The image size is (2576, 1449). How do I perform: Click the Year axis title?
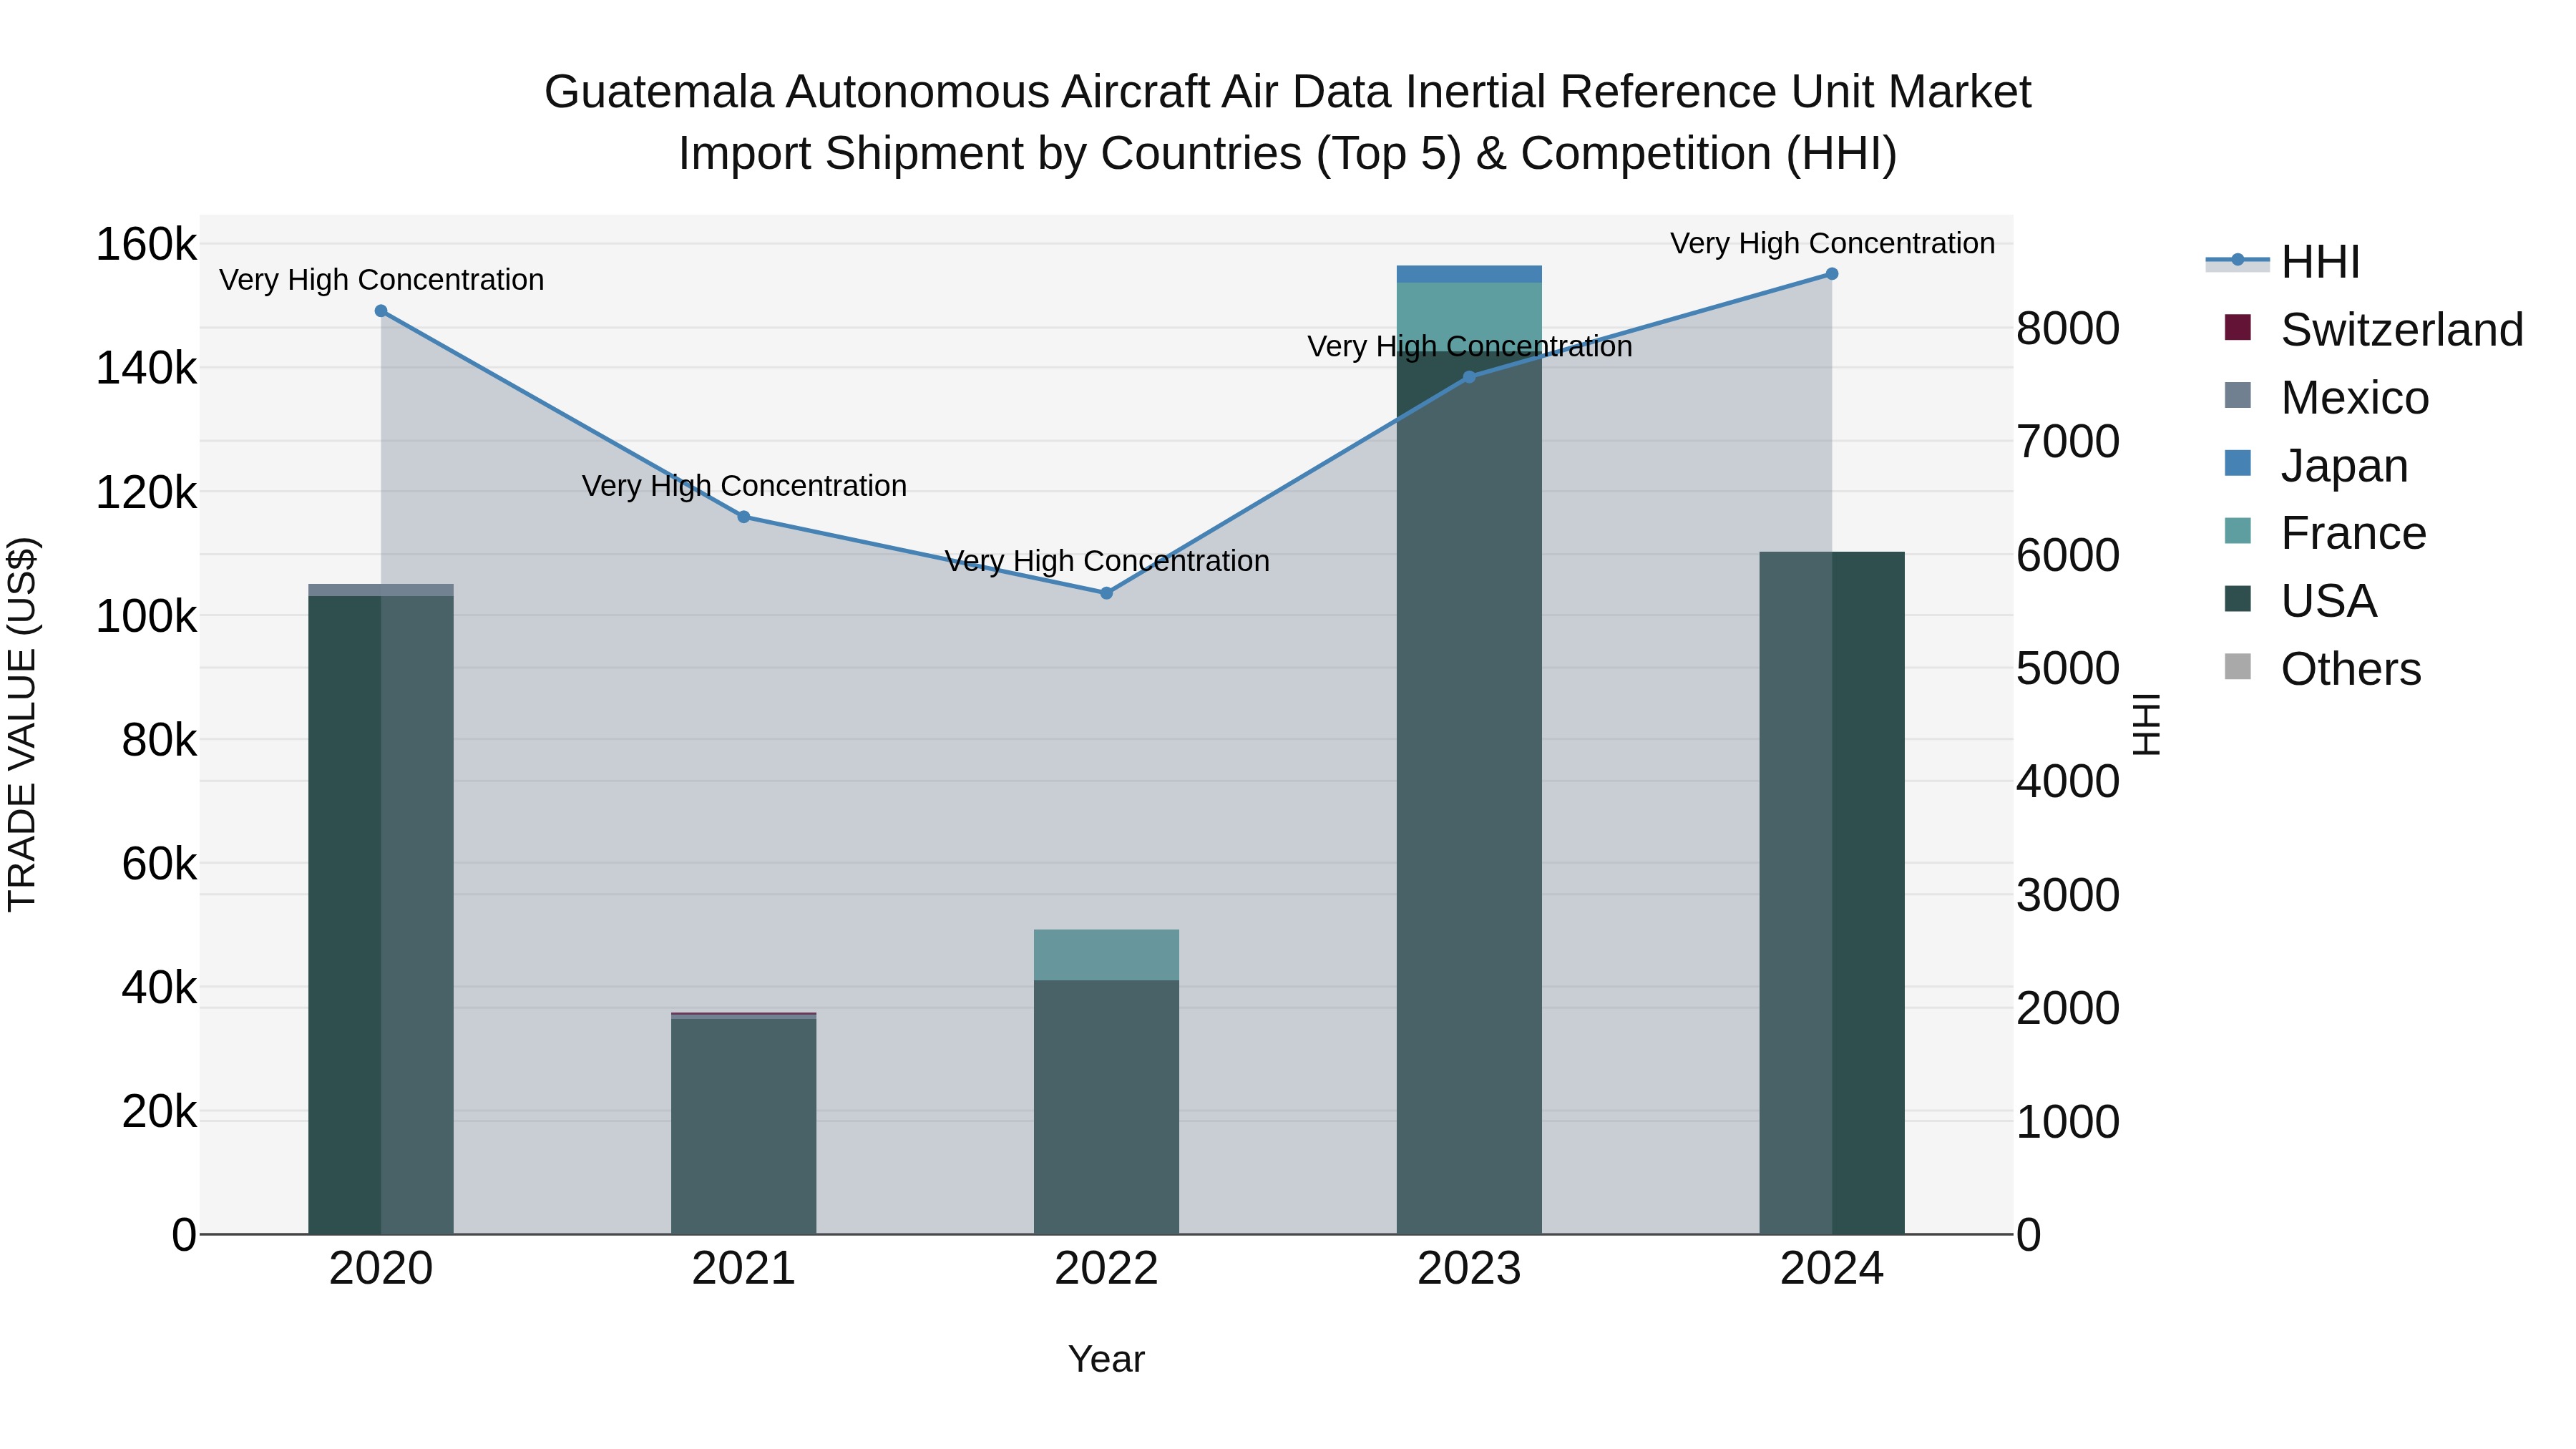tap(1106, 1360)
